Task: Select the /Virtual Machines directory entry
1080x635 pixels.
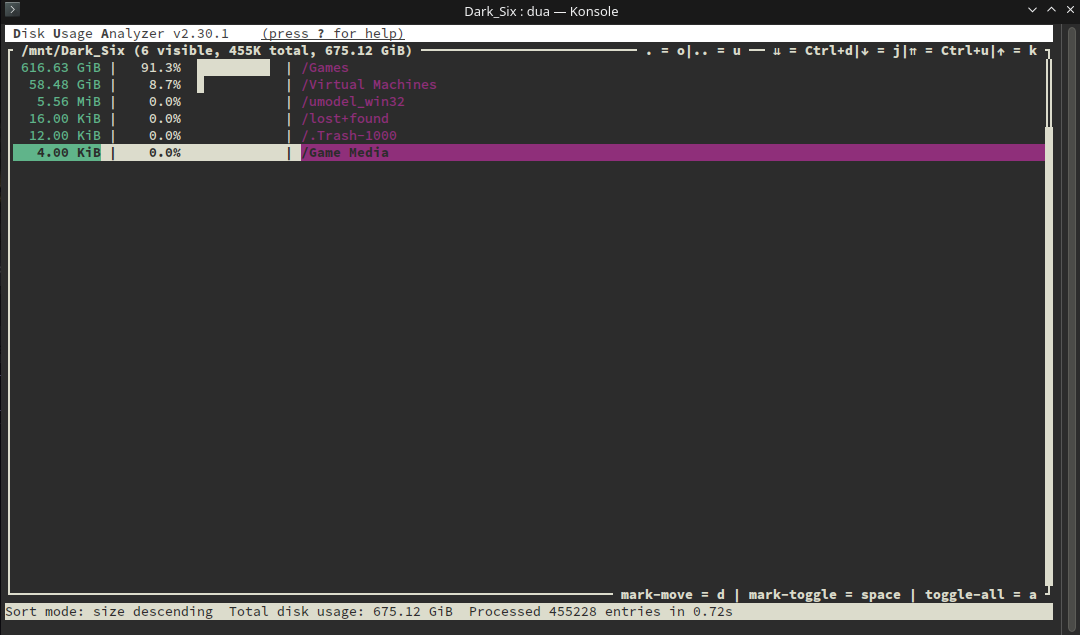Action: (x=369, y=85)
